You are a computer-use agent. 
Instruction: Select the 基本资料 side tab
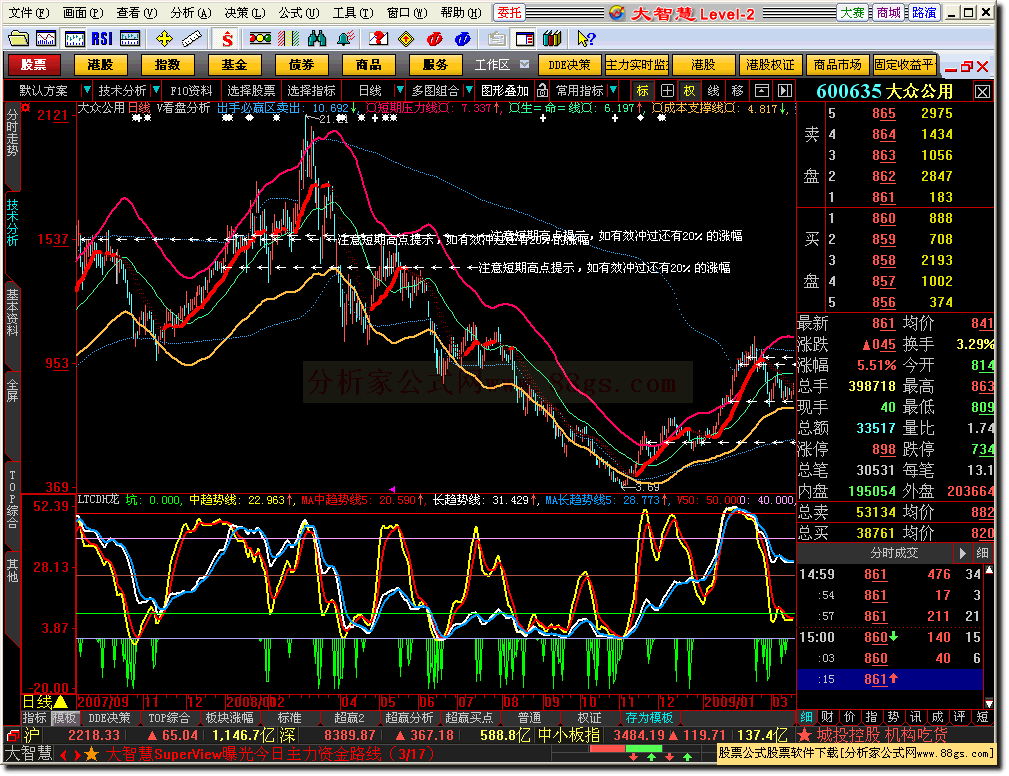point(12,313)
